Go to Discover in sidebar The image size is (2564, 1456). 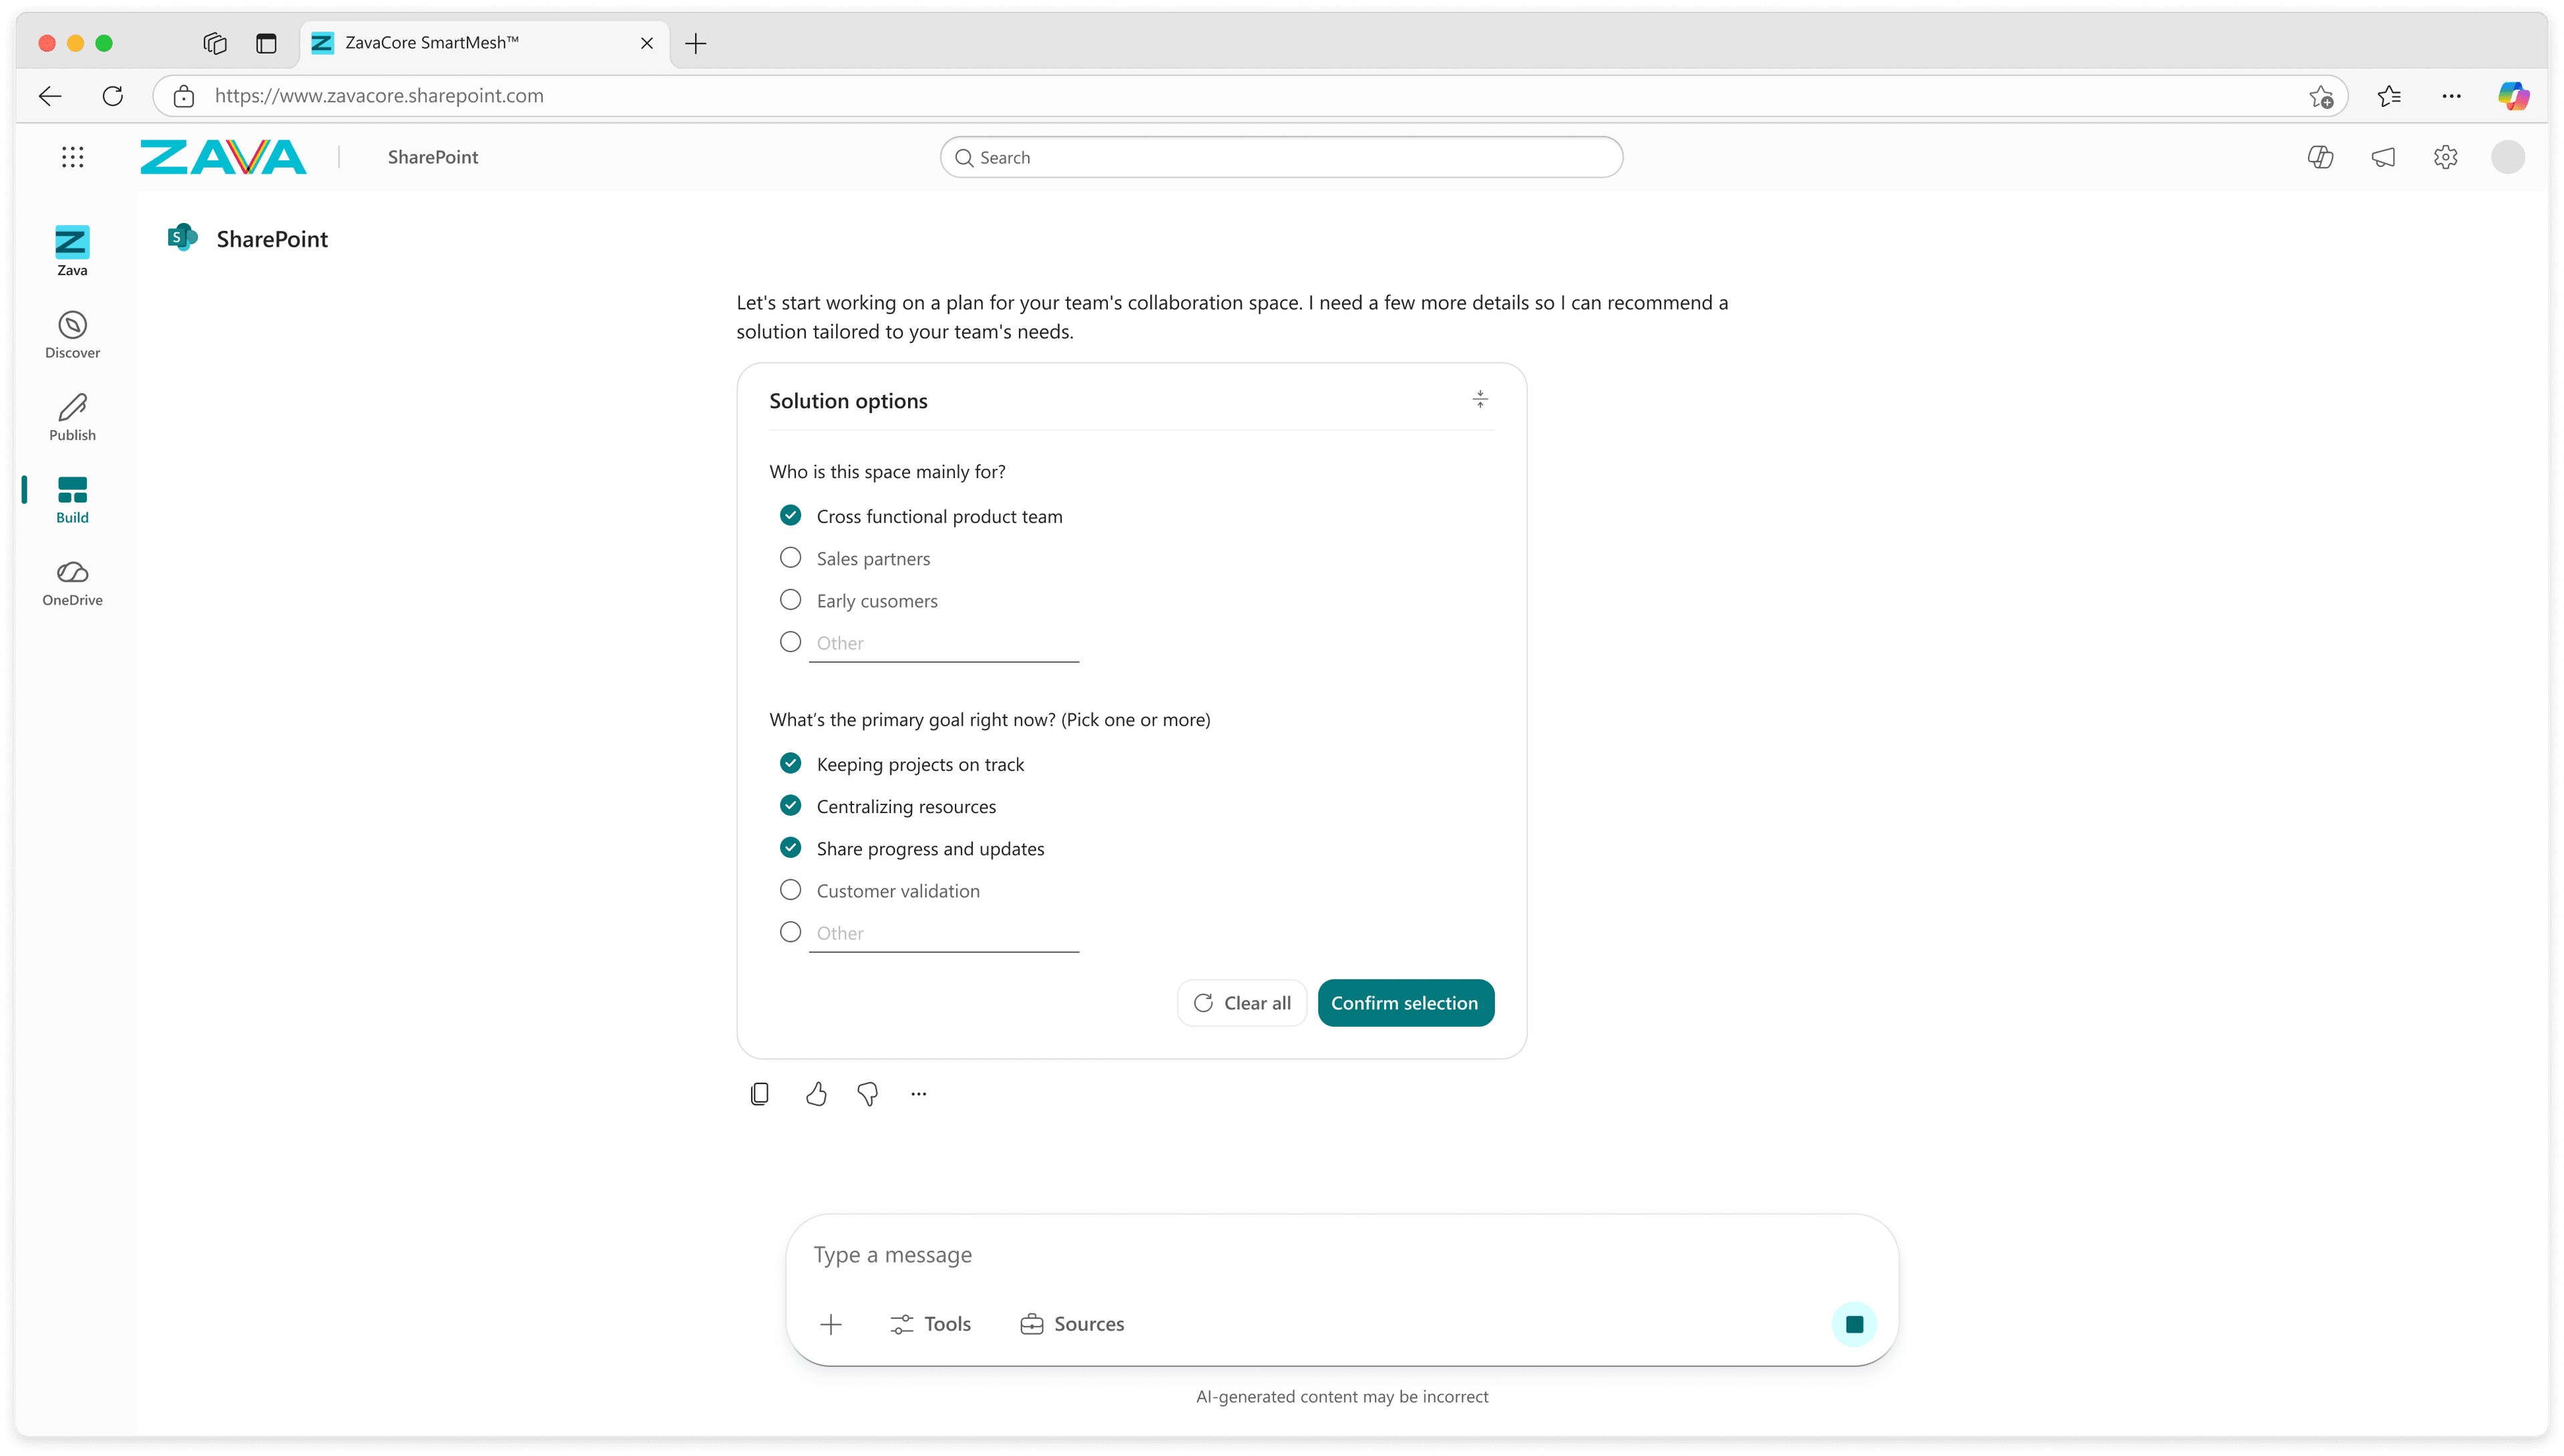[72, 334]
